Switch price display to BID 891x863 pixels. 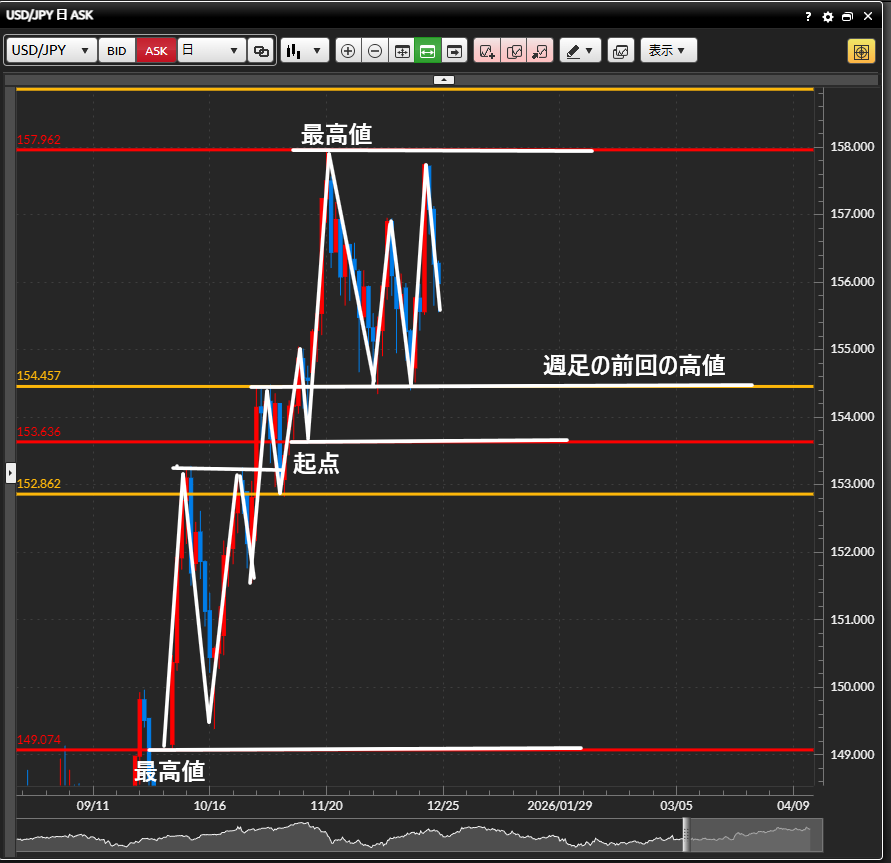coord(117,51)
